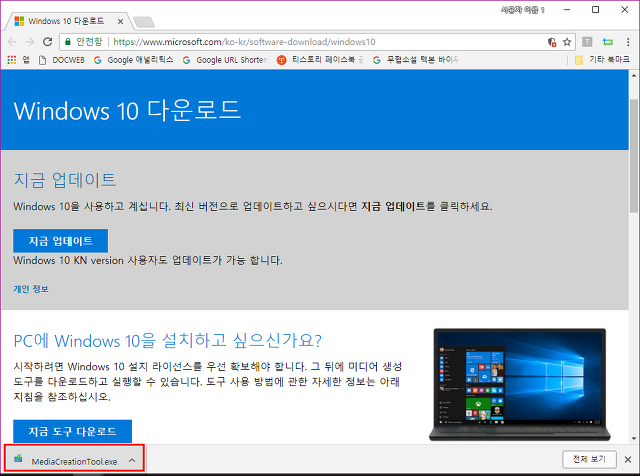Reload the page with the refresh icon
Viewport: 640px width, 476px height.
coord(48,42)
